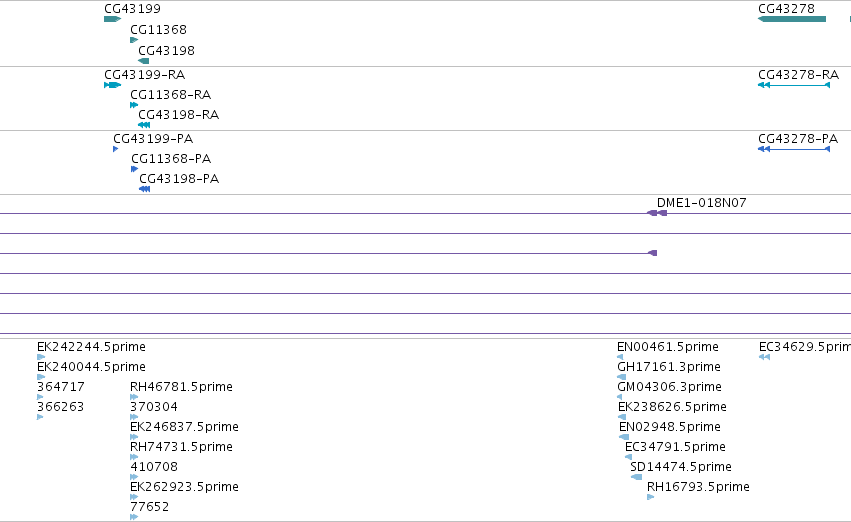Select the EN00461.5prime EST label

(x=668, y=347)
